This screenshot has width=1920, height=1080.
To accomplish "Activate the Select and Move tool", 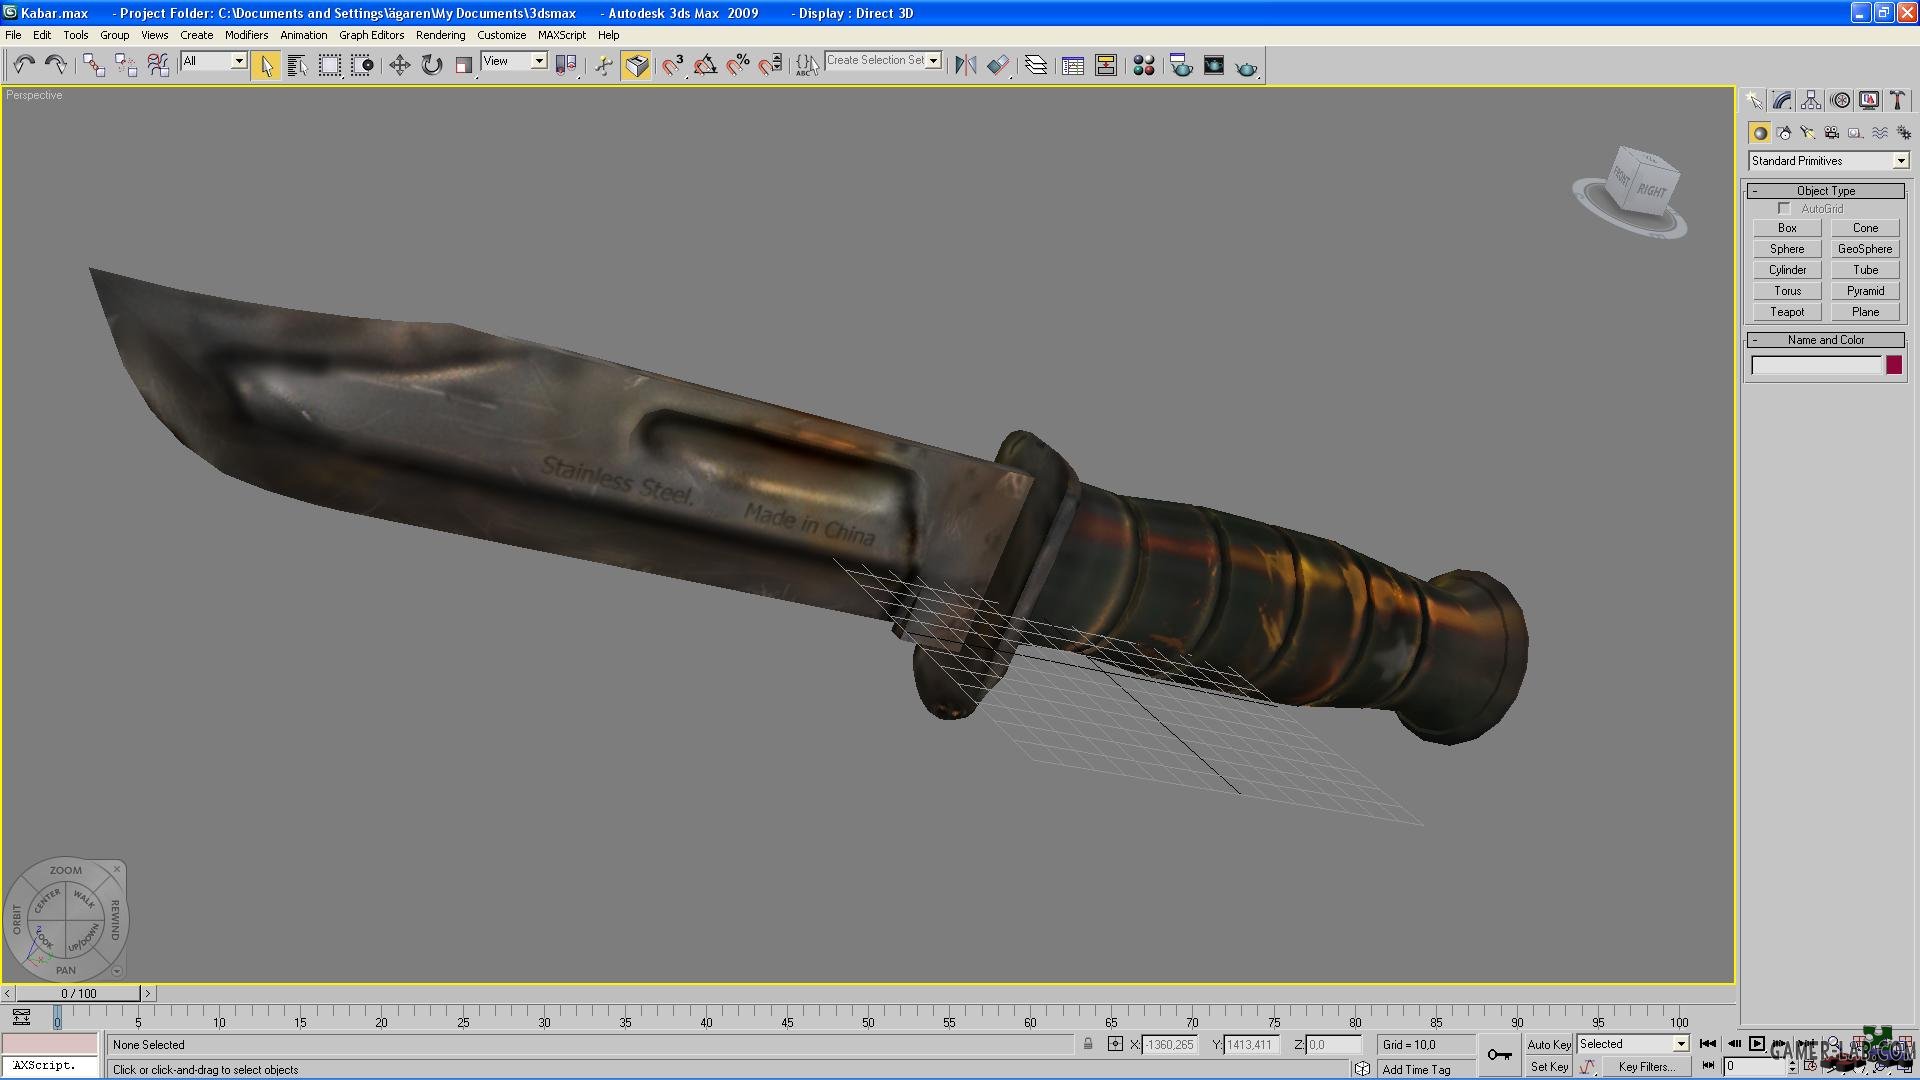I will coord(399,65).
